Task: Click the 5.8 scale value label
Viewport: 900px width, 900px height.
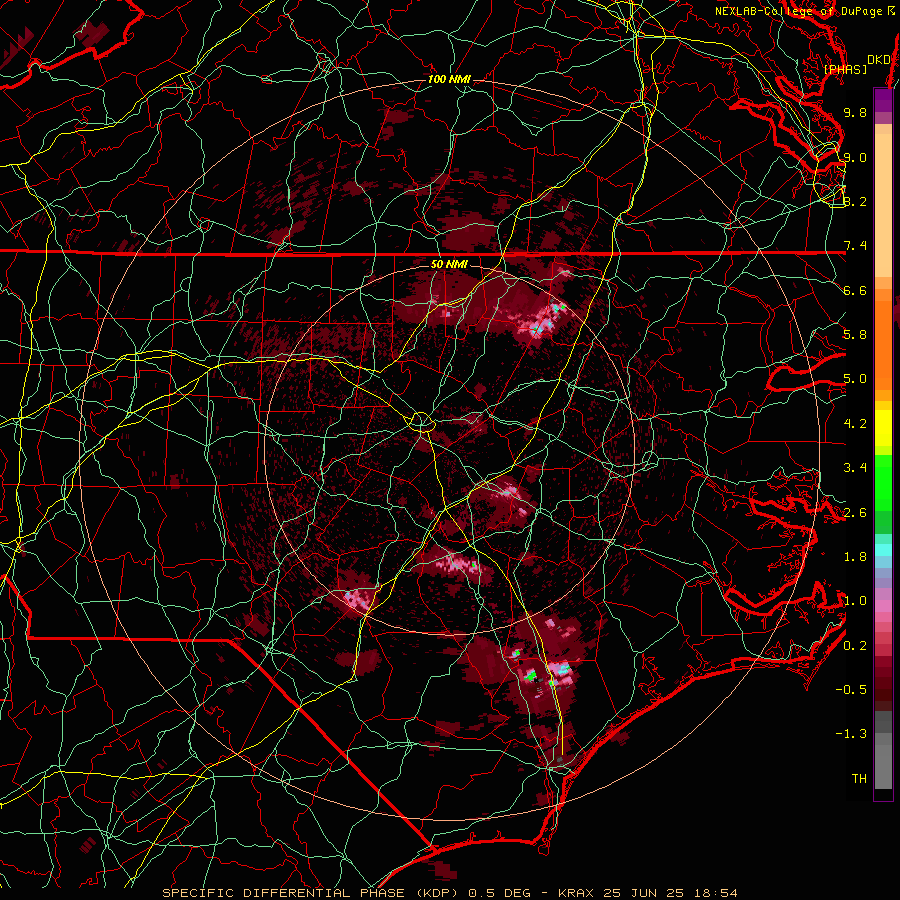Action: (x=855, y=335)
